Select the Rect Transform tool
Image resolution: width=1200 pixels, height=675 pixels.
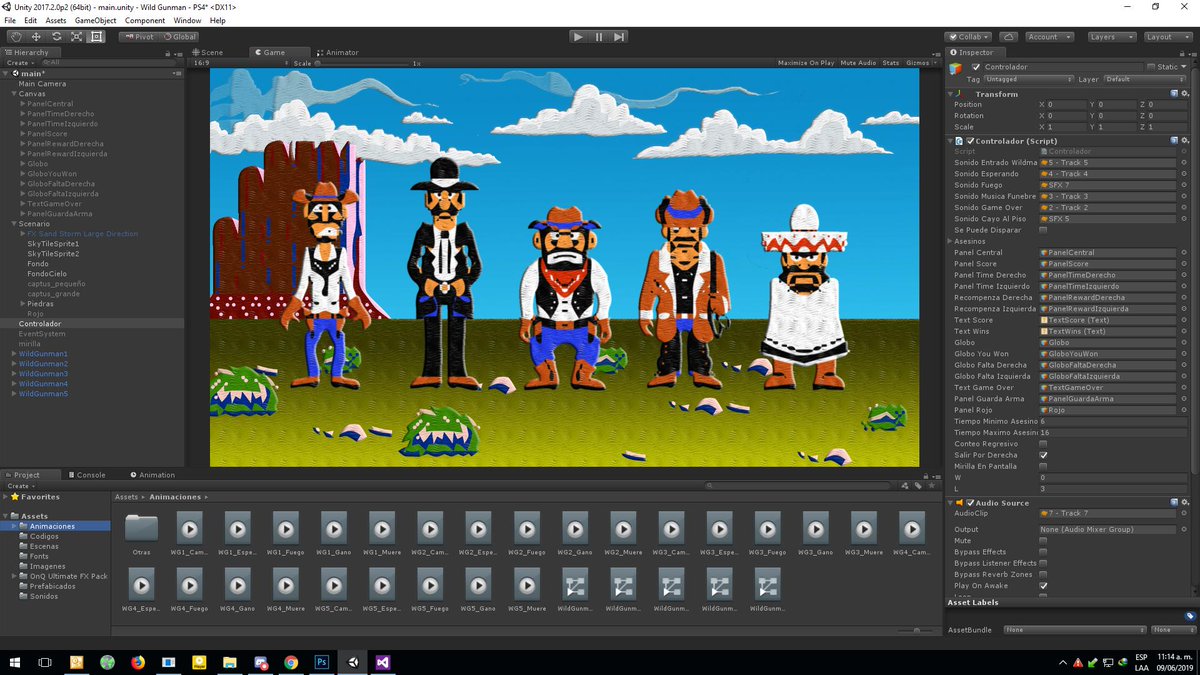click(x=96, y=36)
